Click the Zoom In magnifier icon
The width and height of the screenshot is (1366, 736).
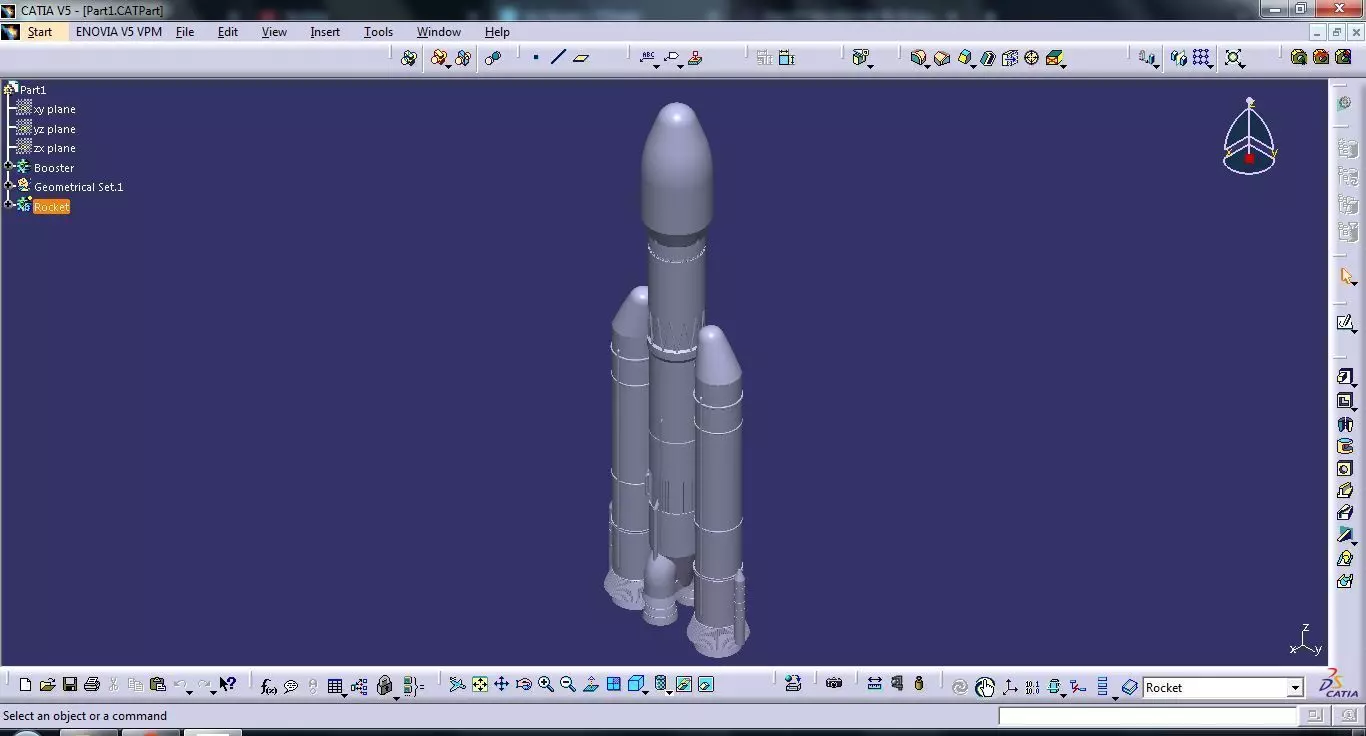(x=546, y=685)
